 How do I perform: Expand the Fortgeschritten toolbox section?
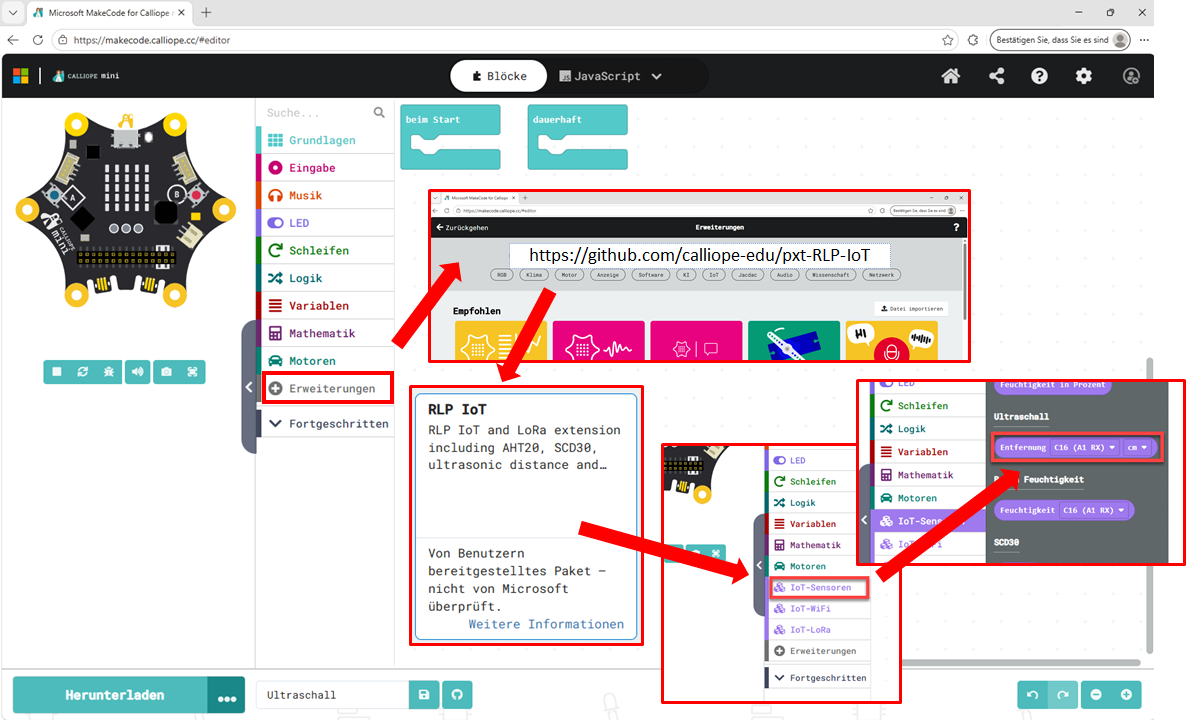326,423
